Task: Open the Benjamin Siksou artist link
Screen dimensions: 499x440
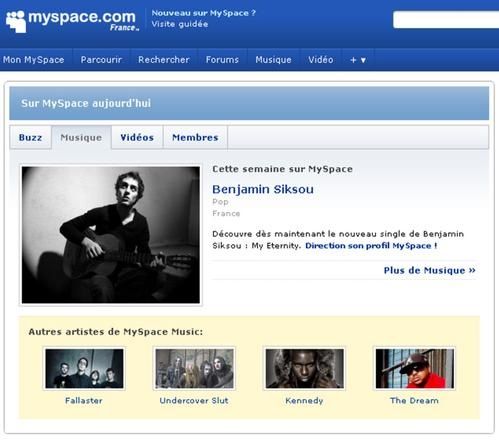Action: click(263, 189)
